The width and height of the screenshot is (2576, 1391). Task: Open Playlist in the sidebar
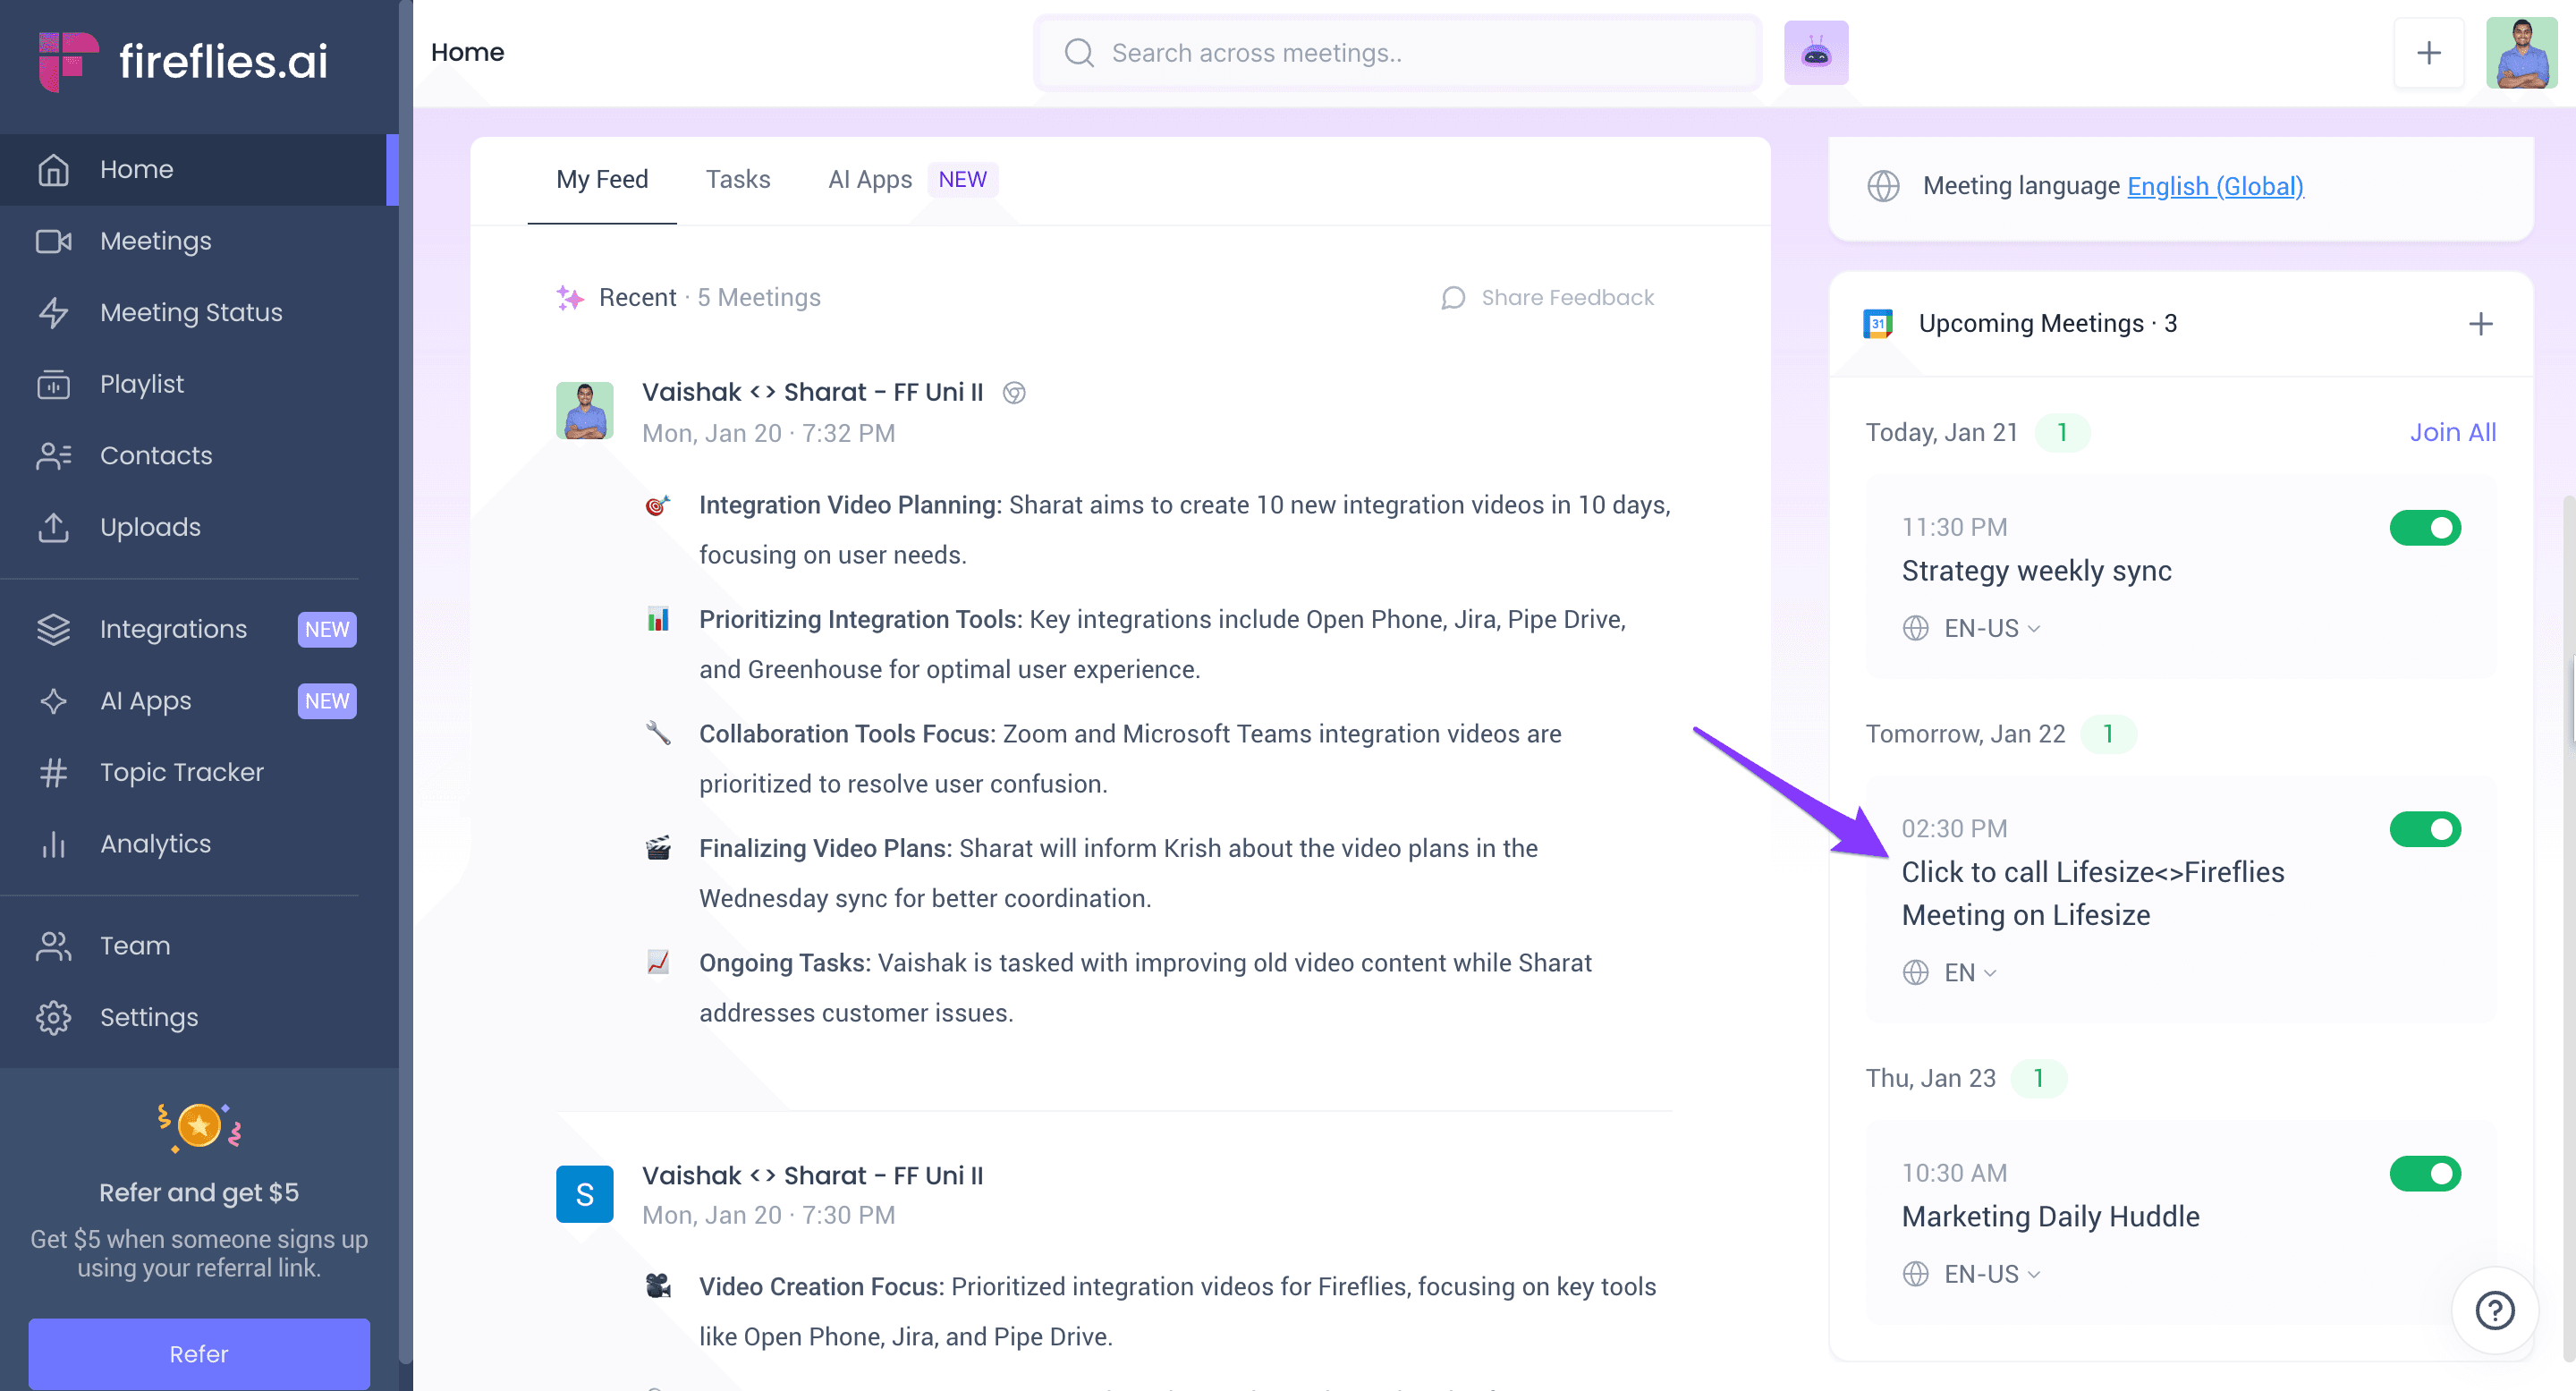click(x=199, y=384)
